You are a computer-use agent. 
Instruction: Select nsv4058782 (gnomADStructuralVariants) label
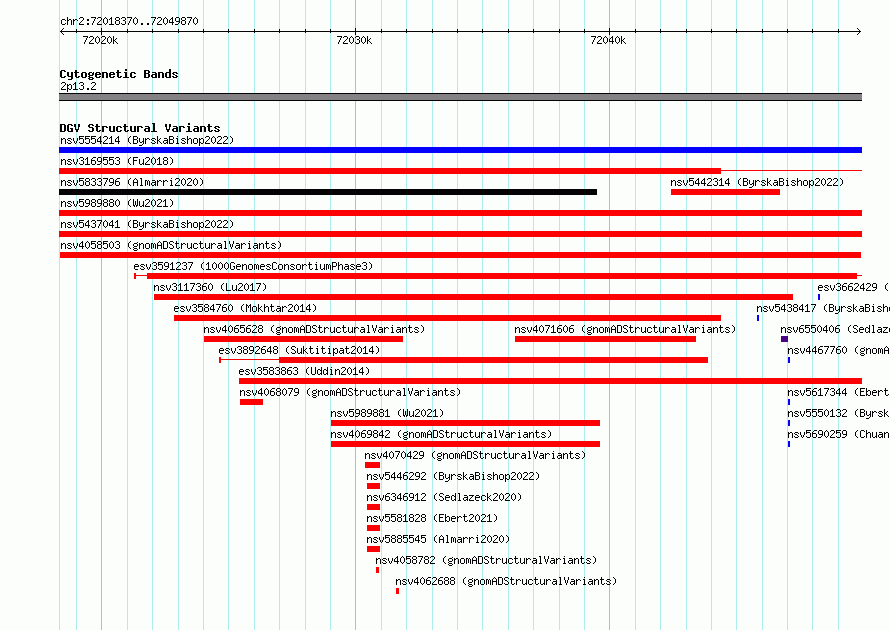486,560
